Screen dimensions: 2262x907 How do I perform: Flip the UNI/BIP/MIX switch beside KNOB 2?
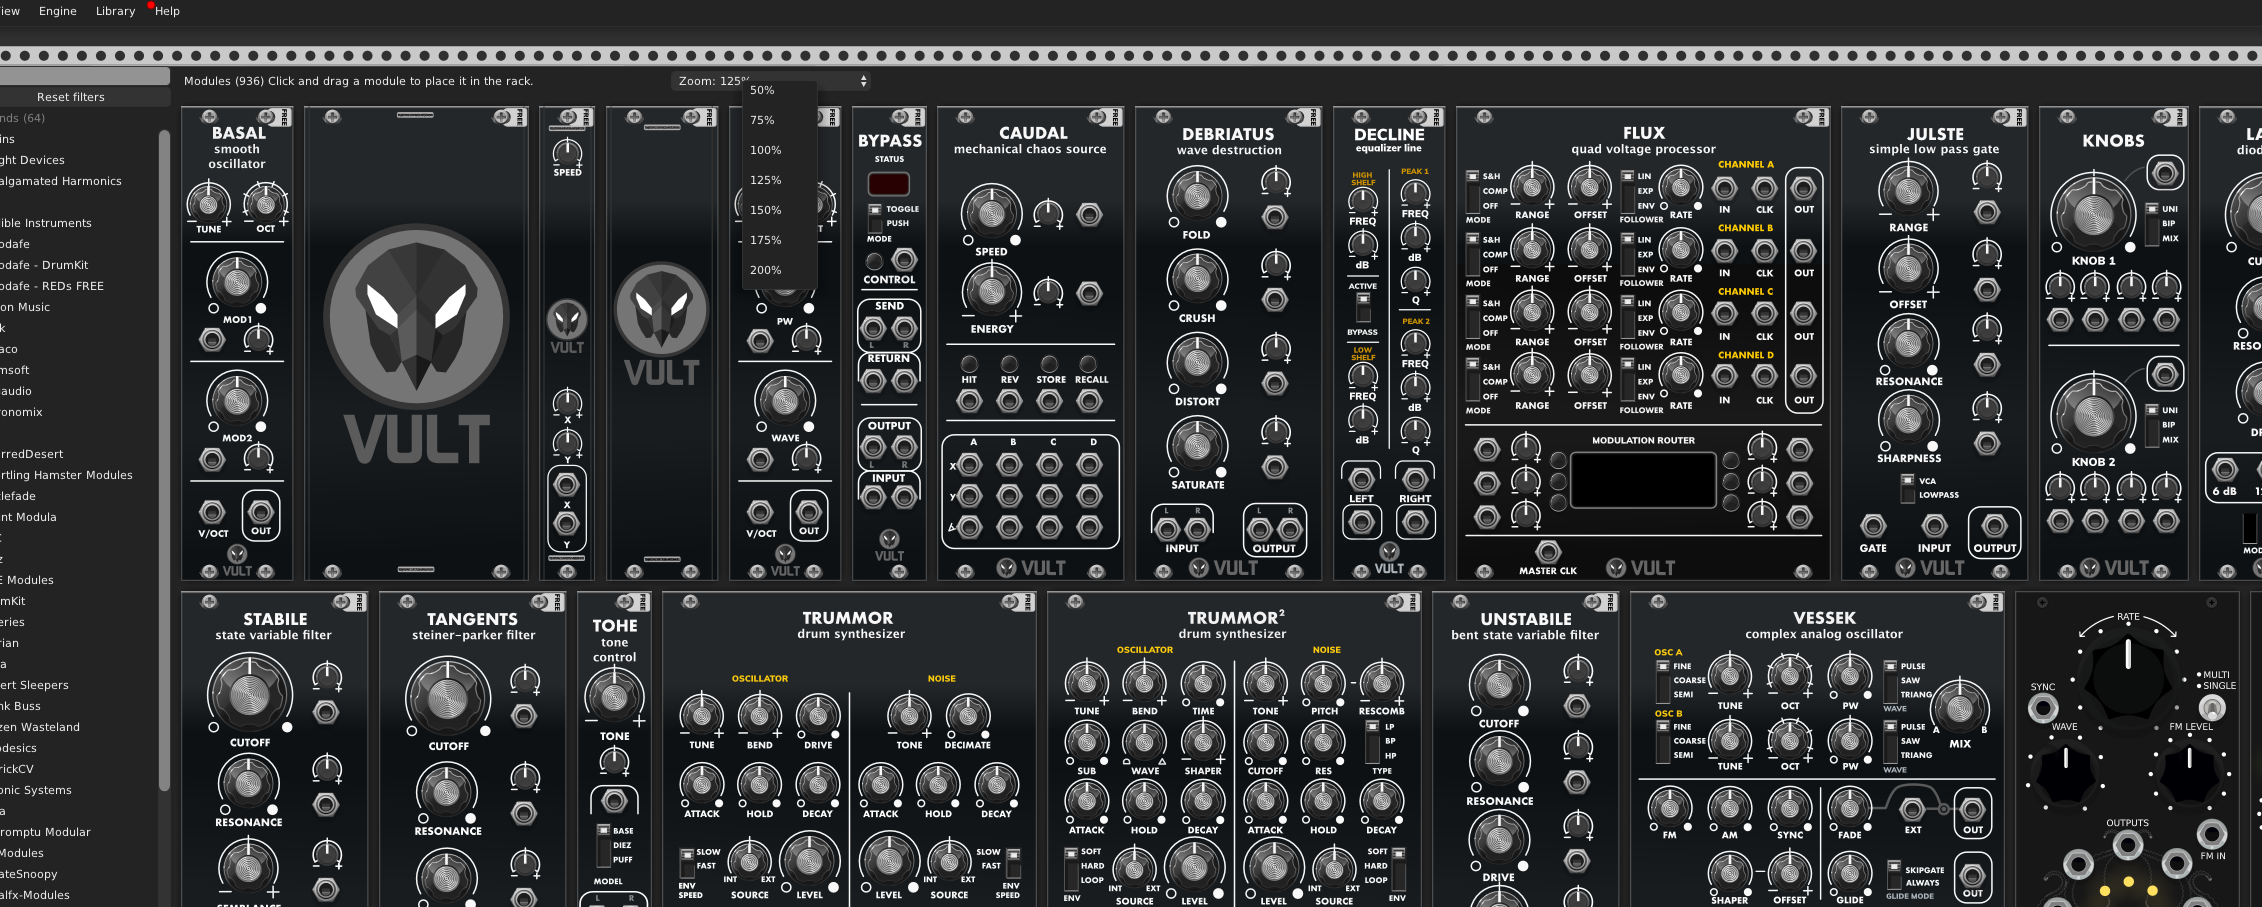point(2152,424)
